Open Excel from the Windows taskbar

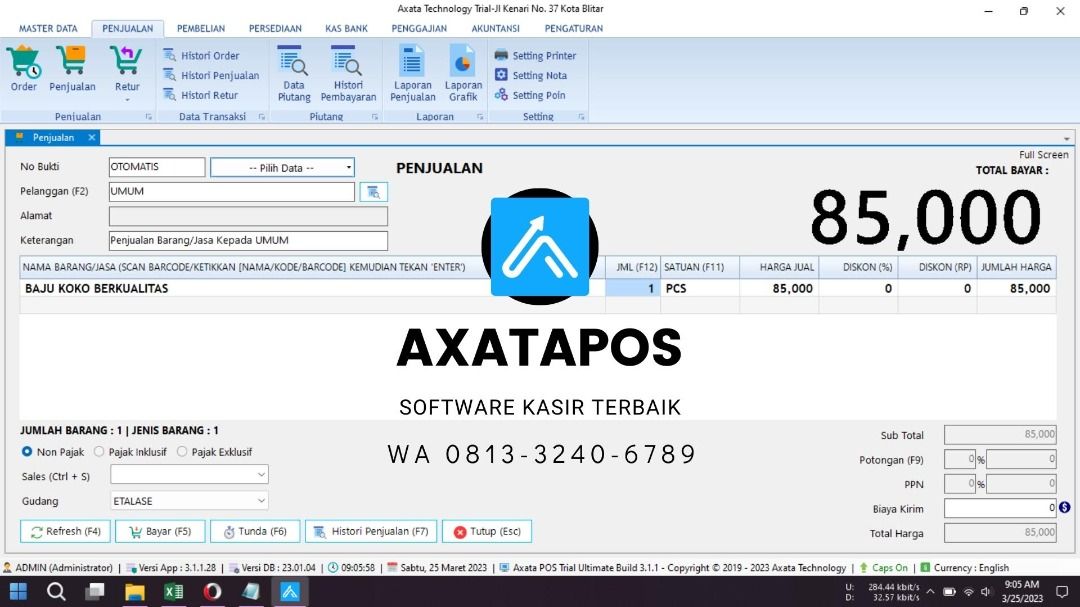[x=174, y=592]
